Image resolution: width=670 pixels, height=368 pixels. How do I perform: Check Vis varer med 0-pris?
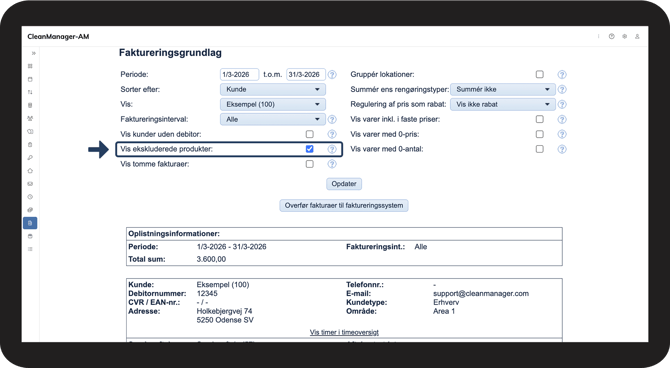pyautogui.click(x=540, y=134)
